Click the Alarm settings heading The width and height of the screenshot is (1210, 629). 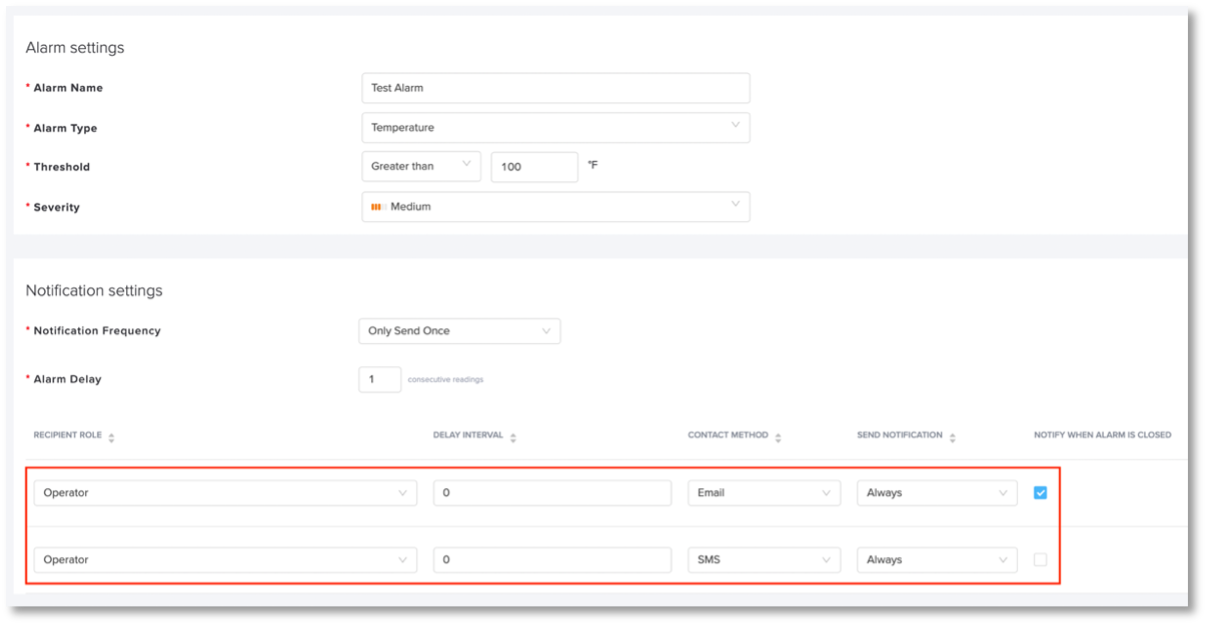75,48
